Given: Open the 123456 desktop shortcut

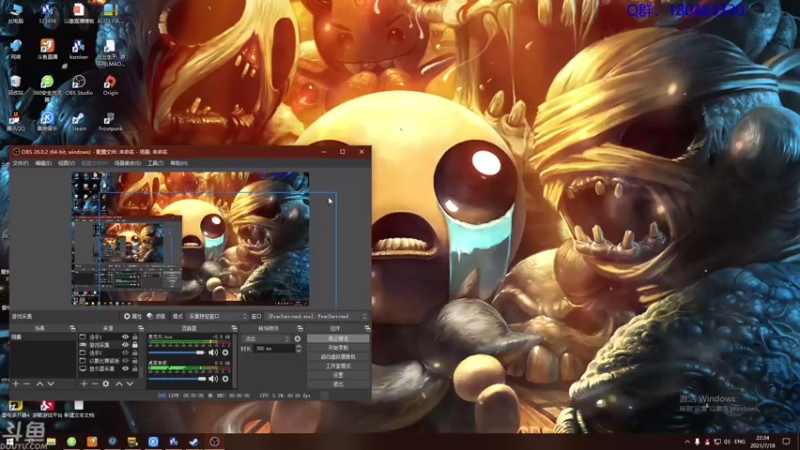Looking at the screenshot, I should click(47, 13).
